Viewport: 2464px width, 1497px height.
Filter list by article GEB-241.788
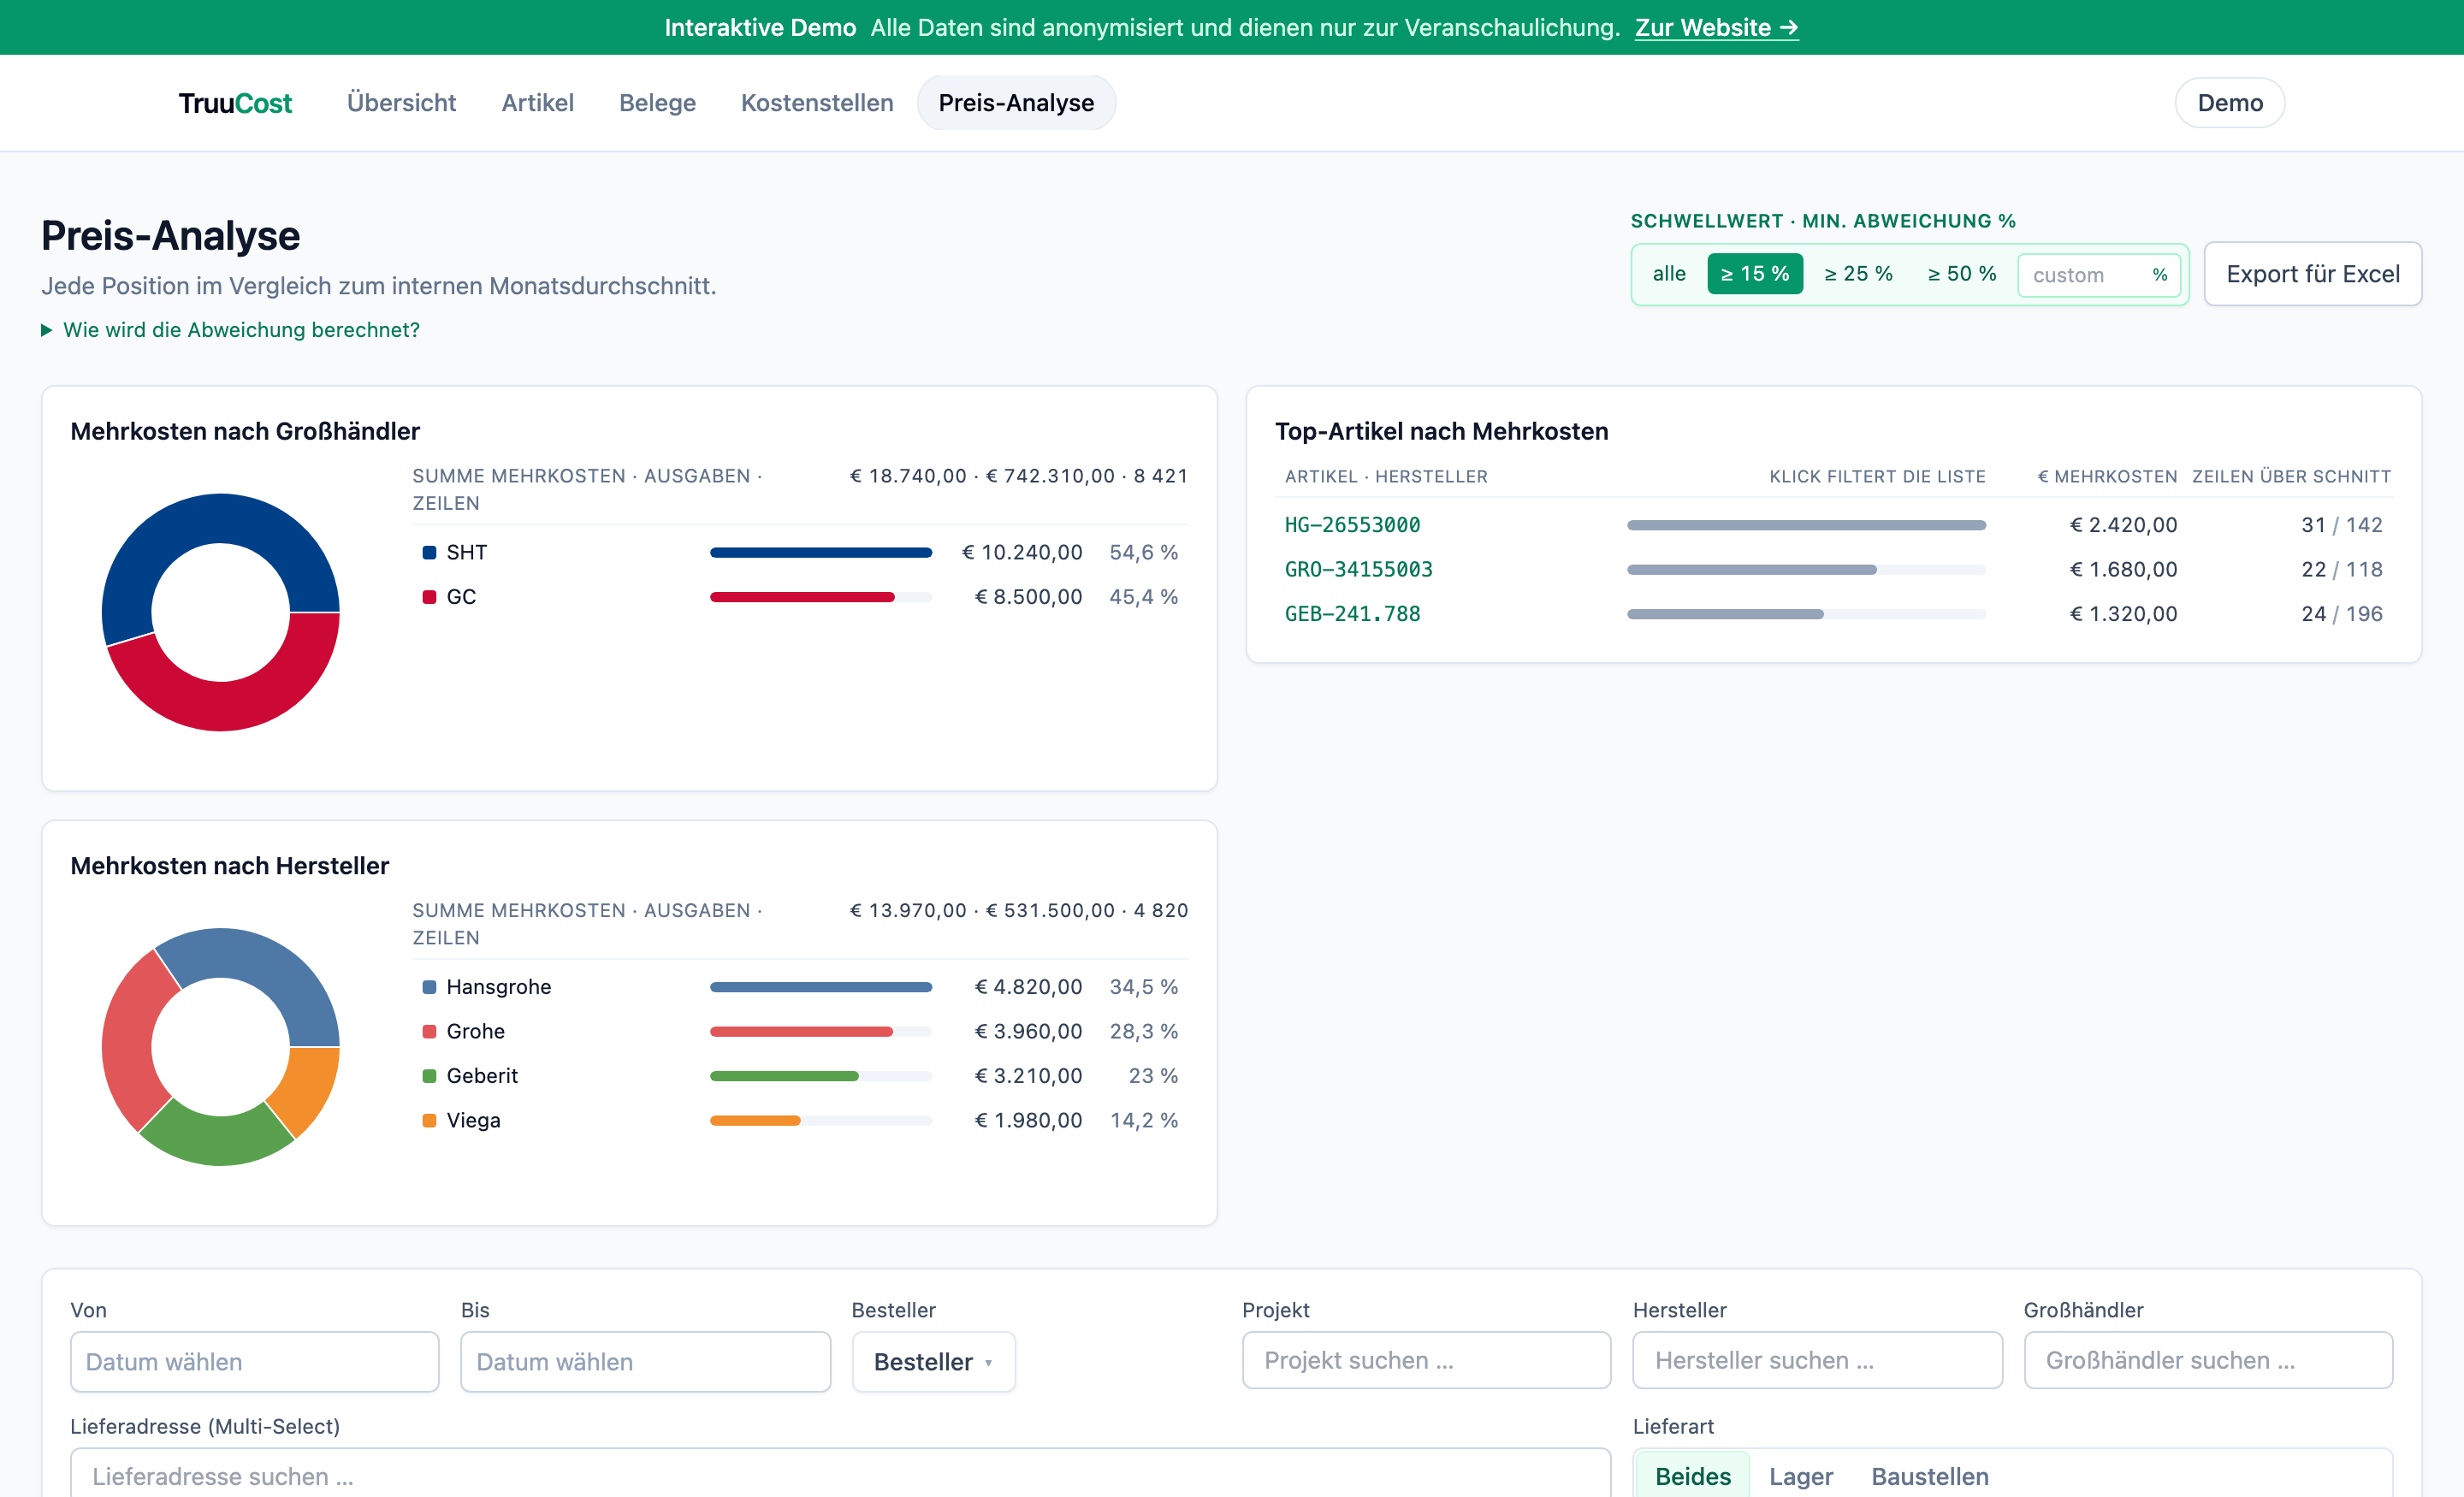pos(1352,614)
